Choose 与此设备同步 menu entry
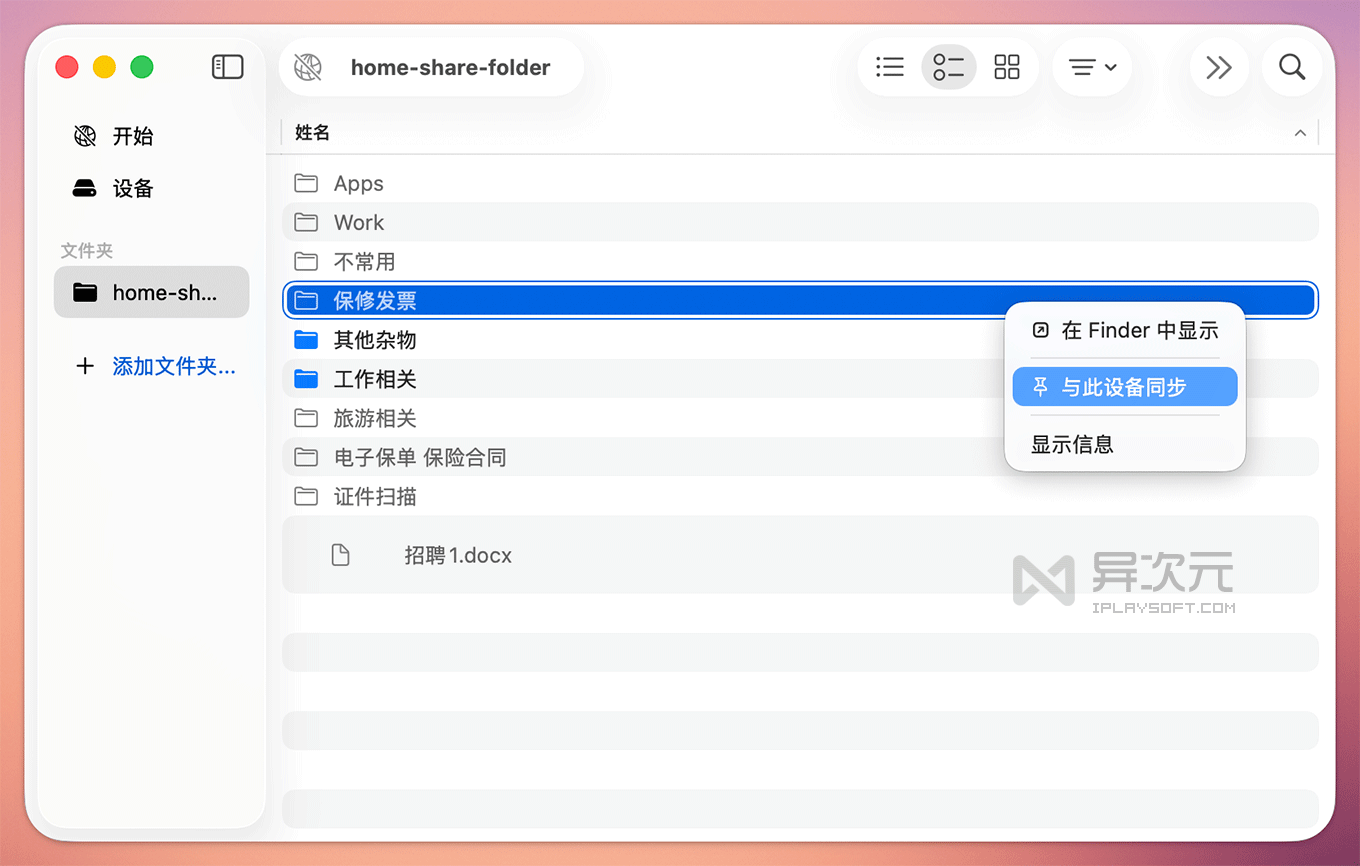This screenshot has width=1360, height=866. pos(1125,387)
